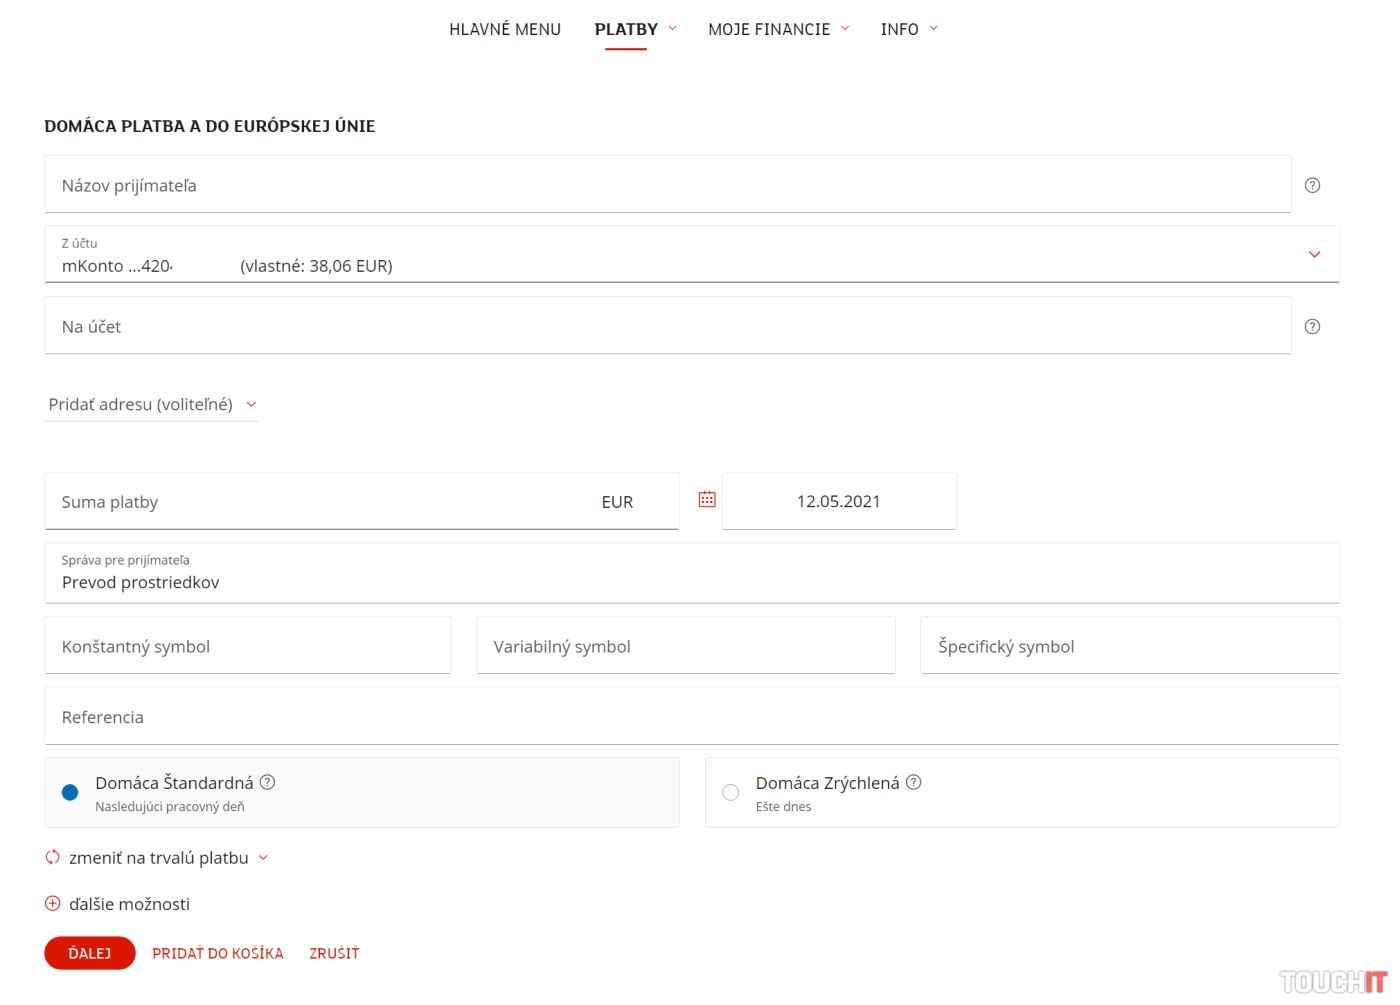Expand the Z účtu account dropdown

(1314, 254)
